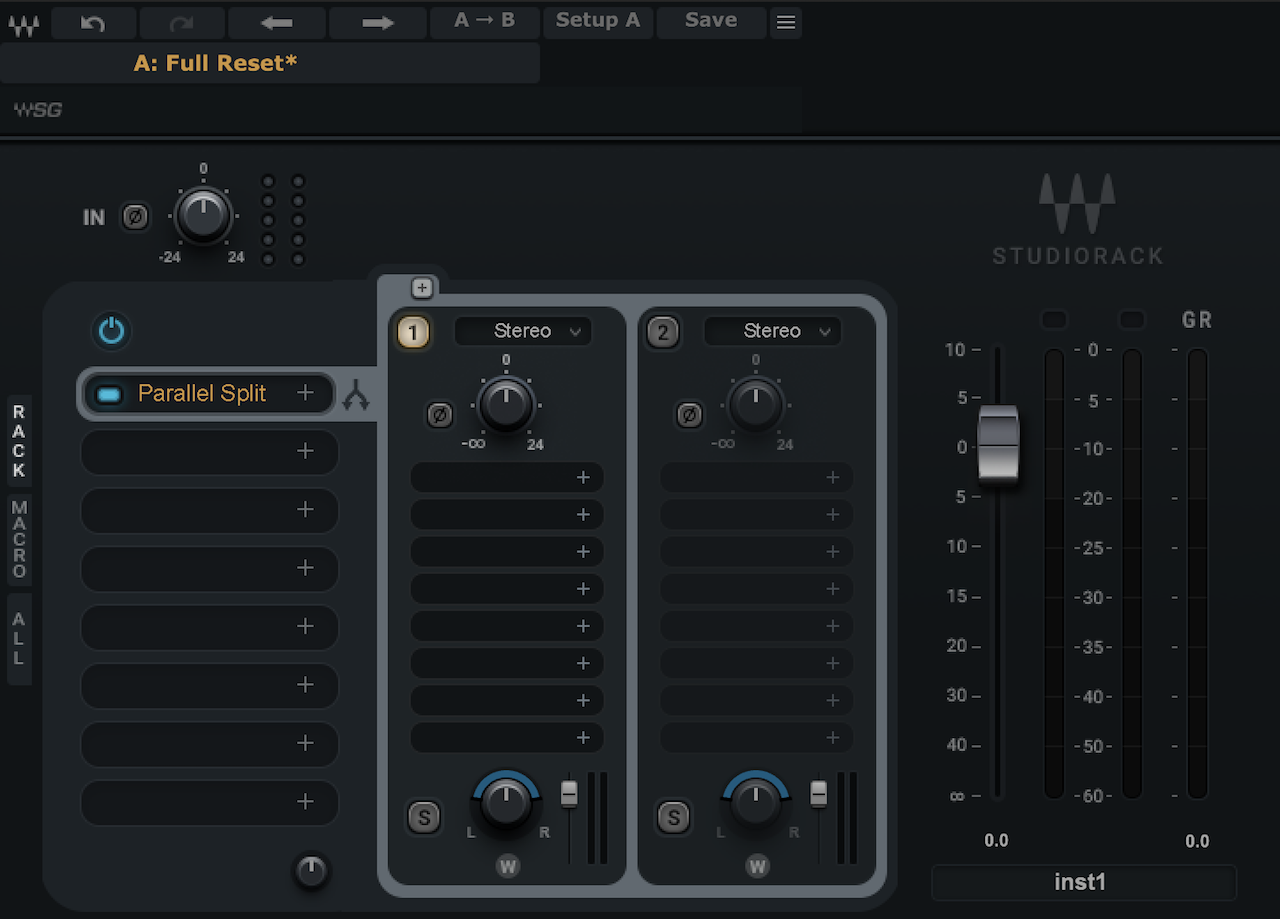Click the small knob below the left rack slots

click(311, 871)
